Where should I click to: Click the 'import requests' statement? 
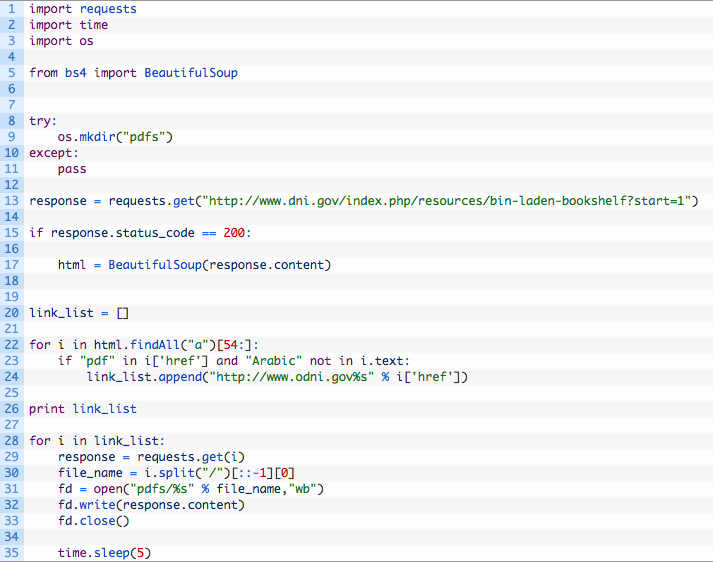tap(83, 9)
